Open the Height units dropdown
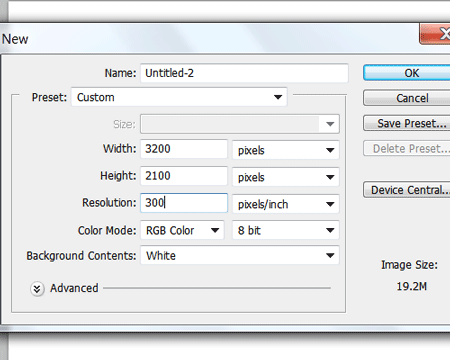450x360 pixels. point(286,177)
